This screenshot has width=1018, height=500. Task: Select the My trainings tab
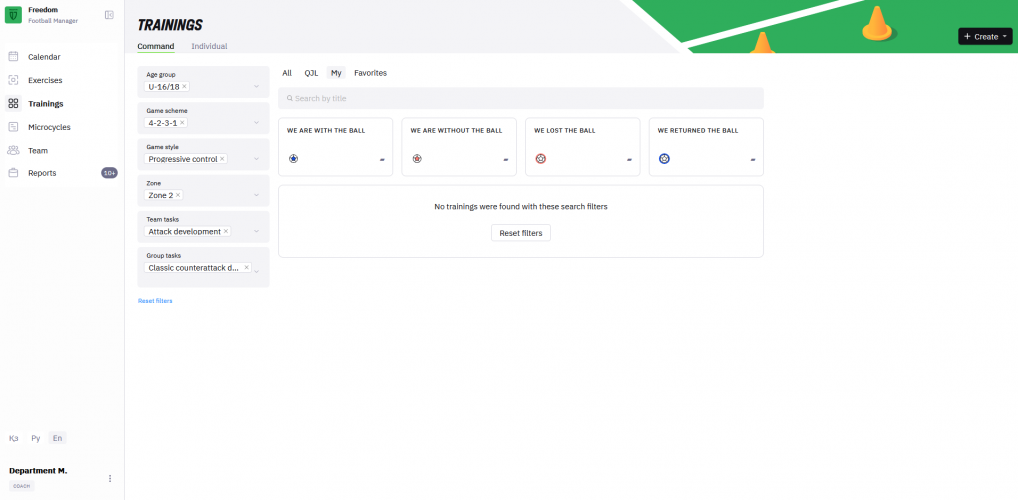pos(336,73)
